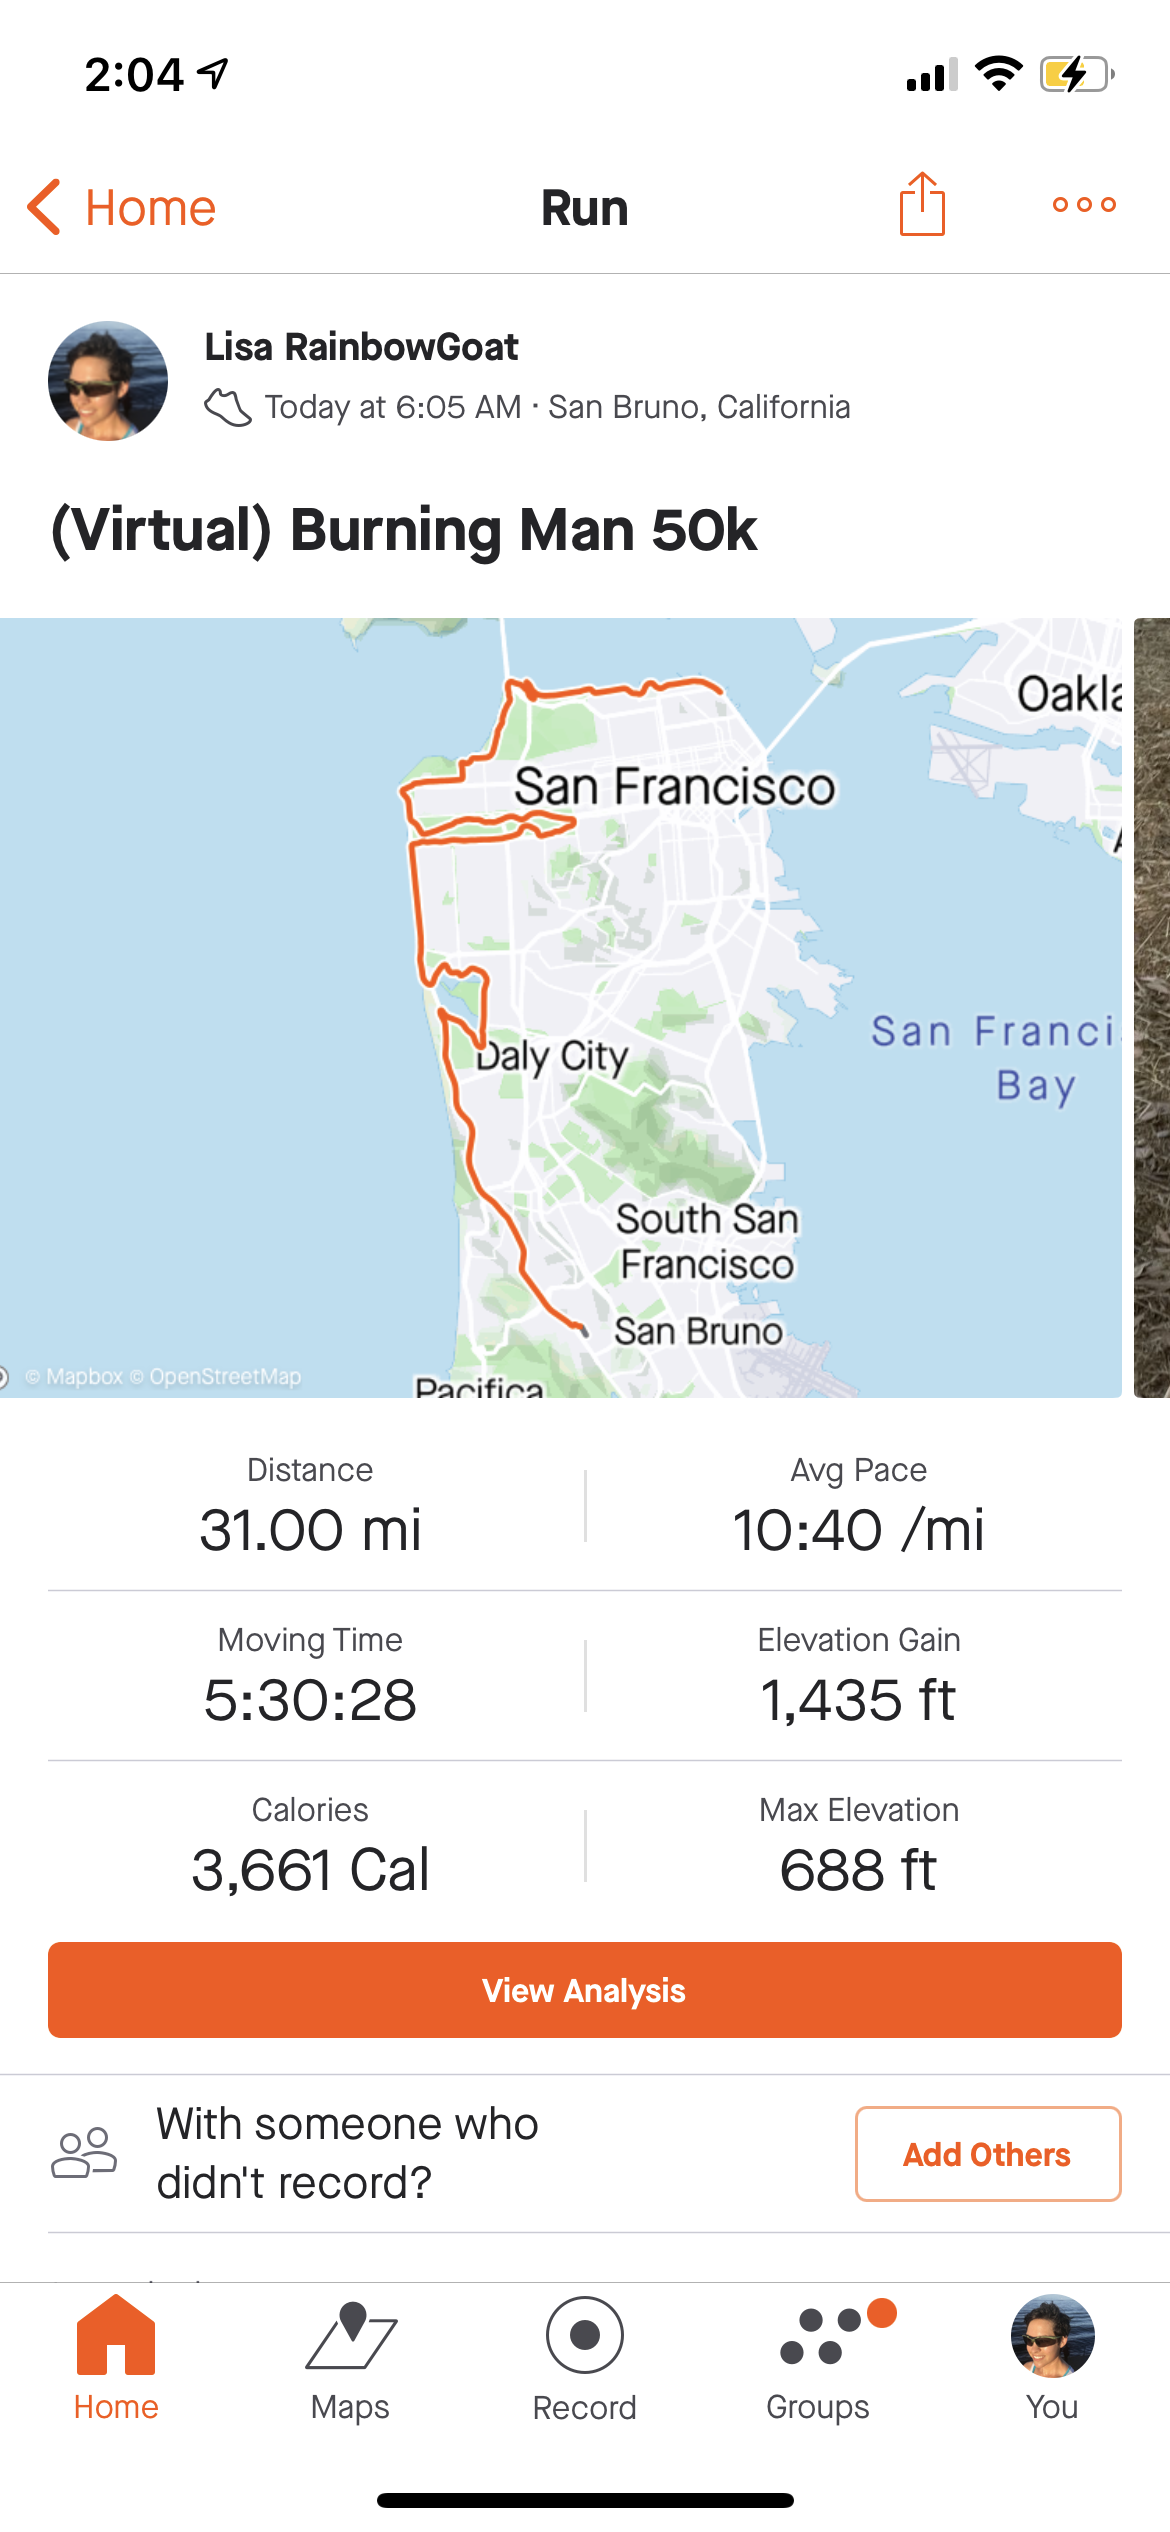Tap the partially visible photo thumbnail

click(x=1151, y=1006)
